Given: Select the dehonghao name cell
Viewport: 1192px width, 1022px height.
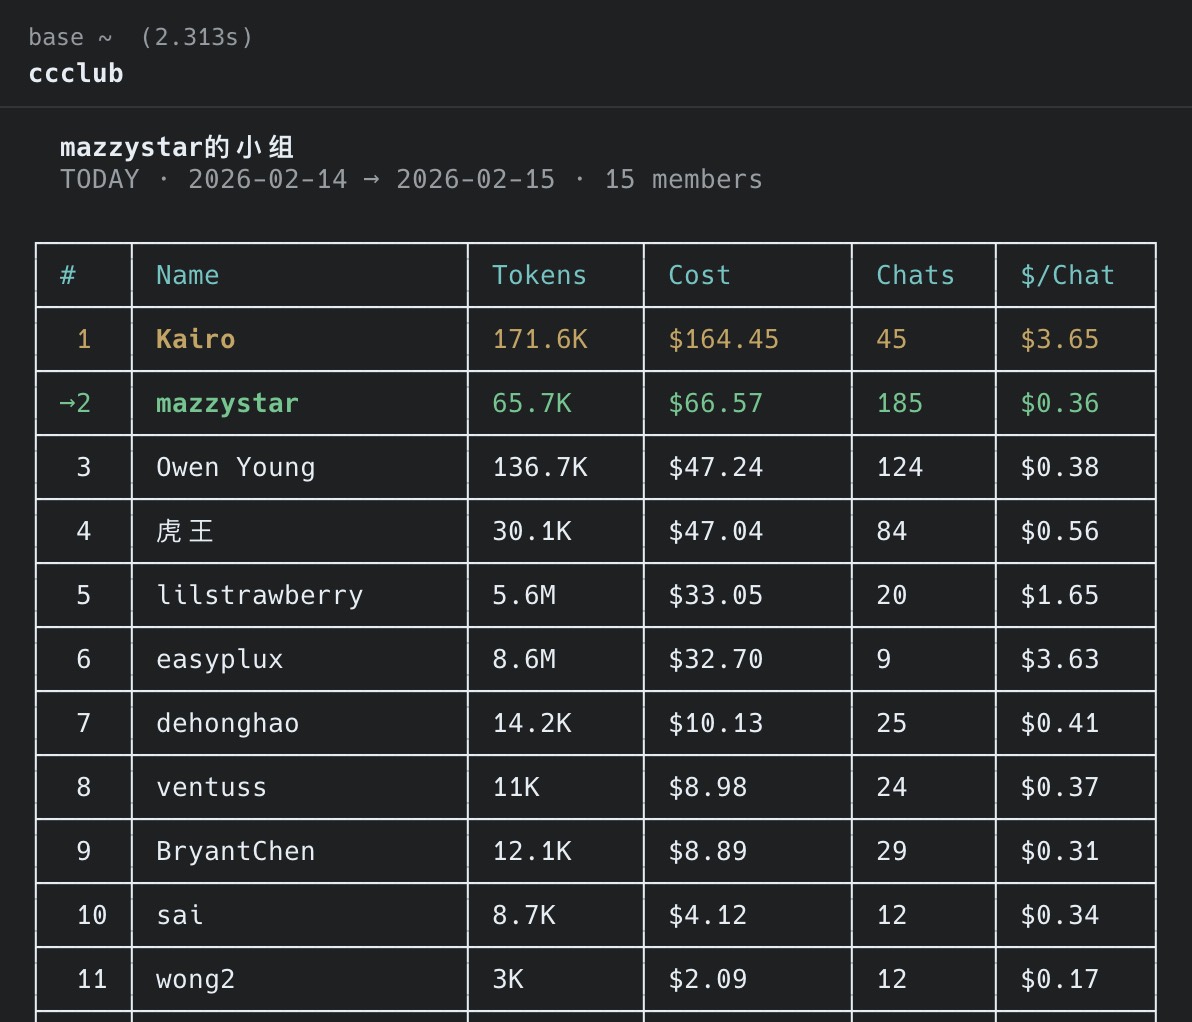Looking at the screenshot, I should [x=227, y=723].
